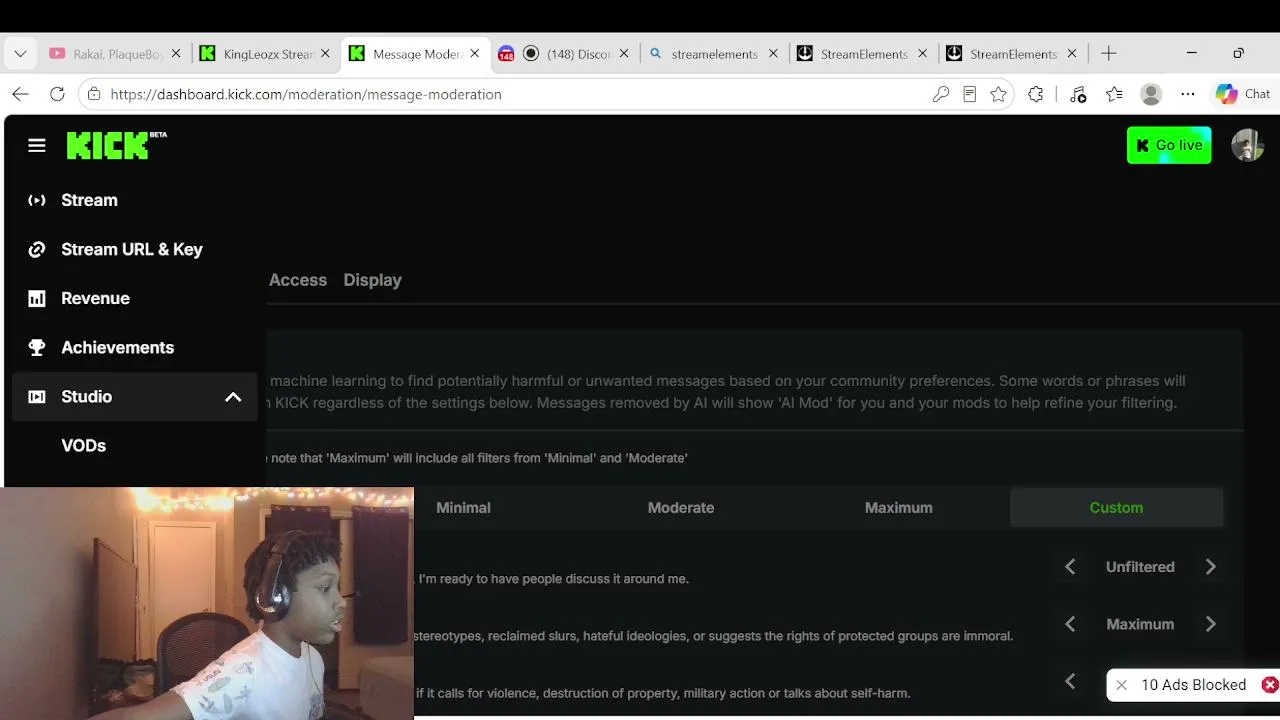Open the saved passwords key icon

click(x=940, y=94)
